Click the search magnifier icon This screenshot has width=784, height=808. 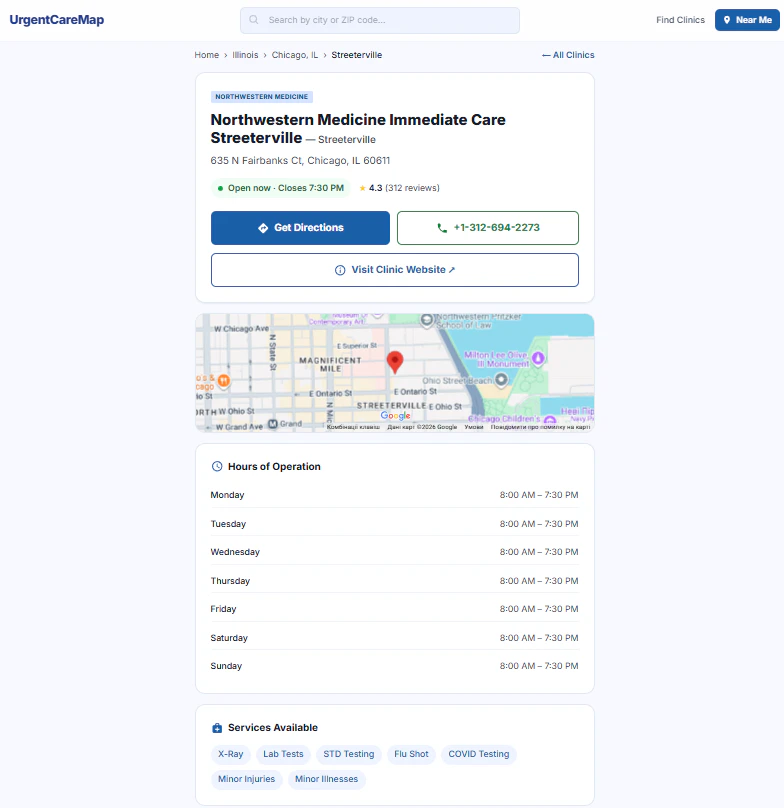[254, 20]
